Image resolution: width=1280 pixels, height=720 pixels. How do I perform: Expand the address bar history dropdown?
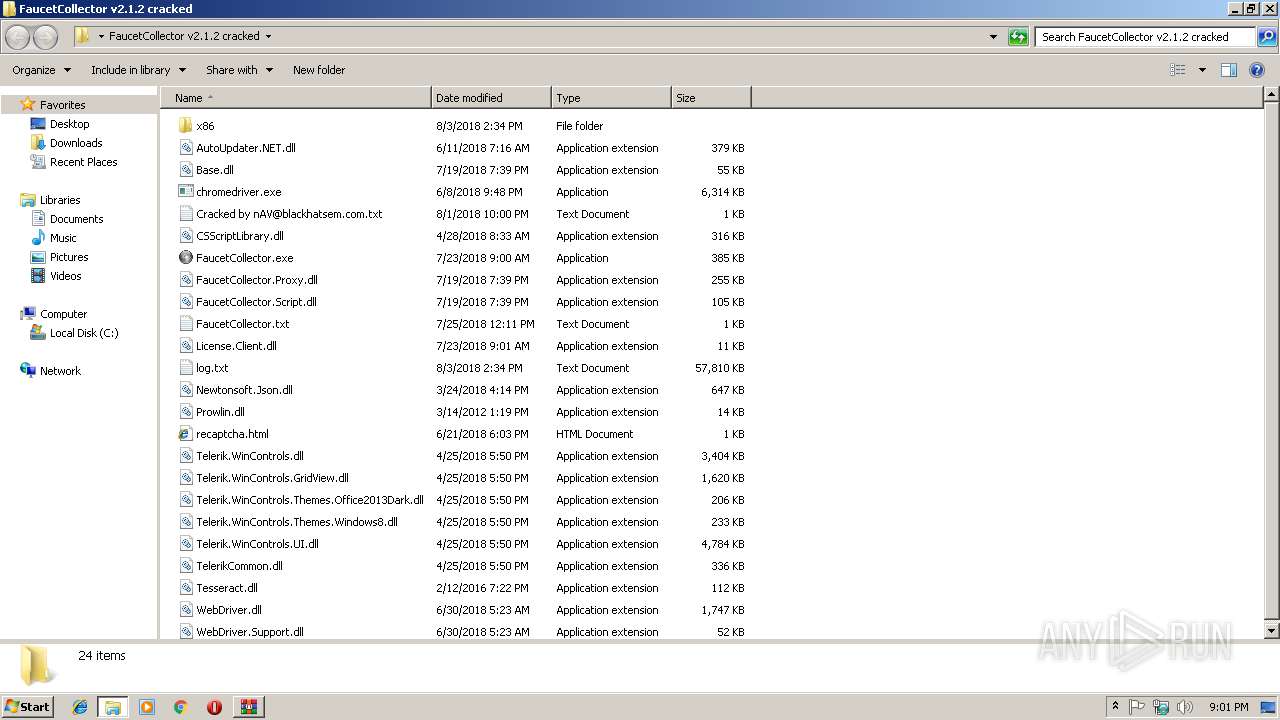coord(993,37)
